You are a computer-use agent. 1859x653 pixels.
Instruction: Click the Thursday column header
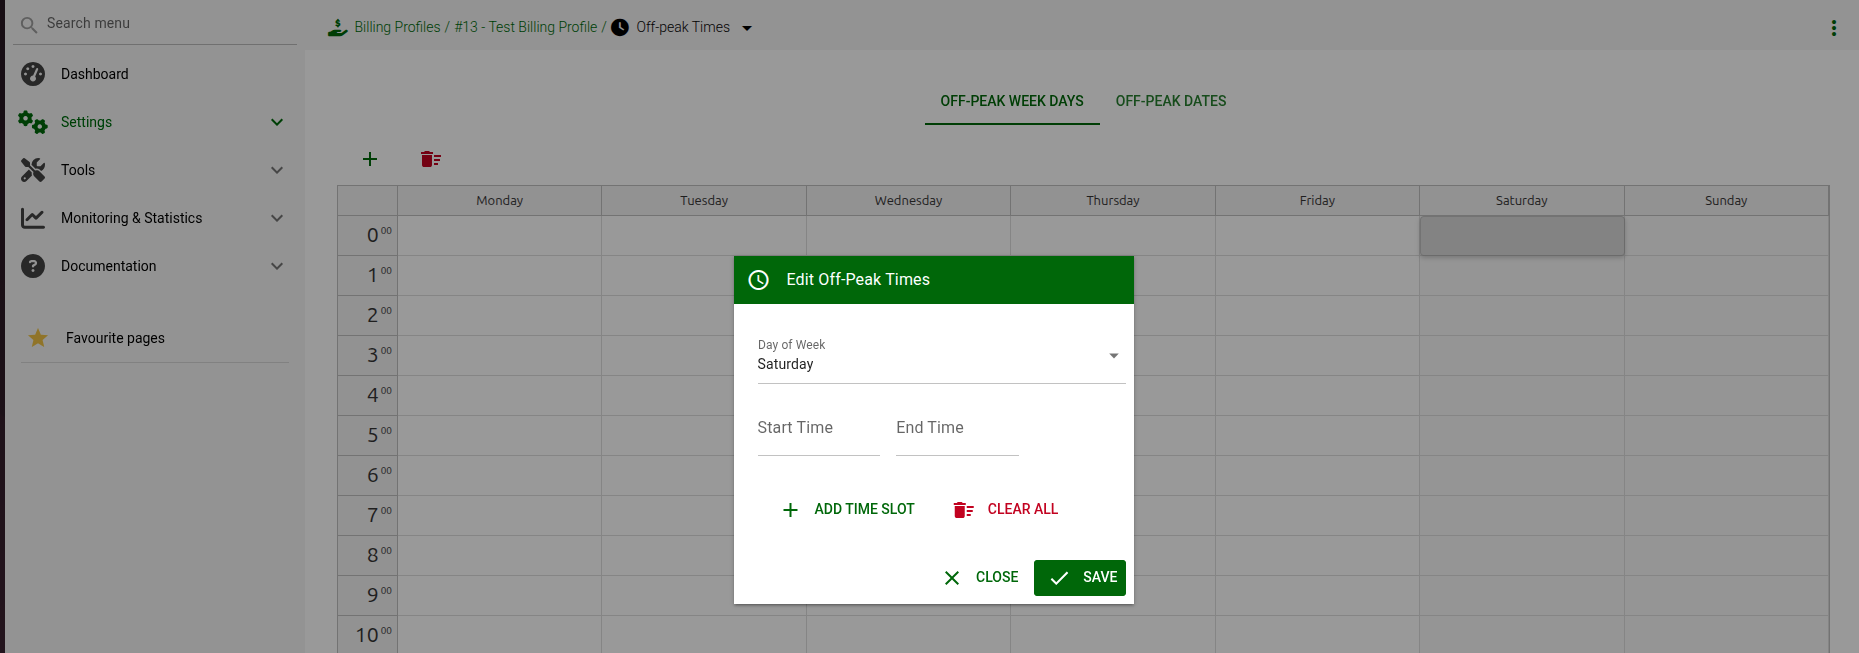pos(1113,201)
